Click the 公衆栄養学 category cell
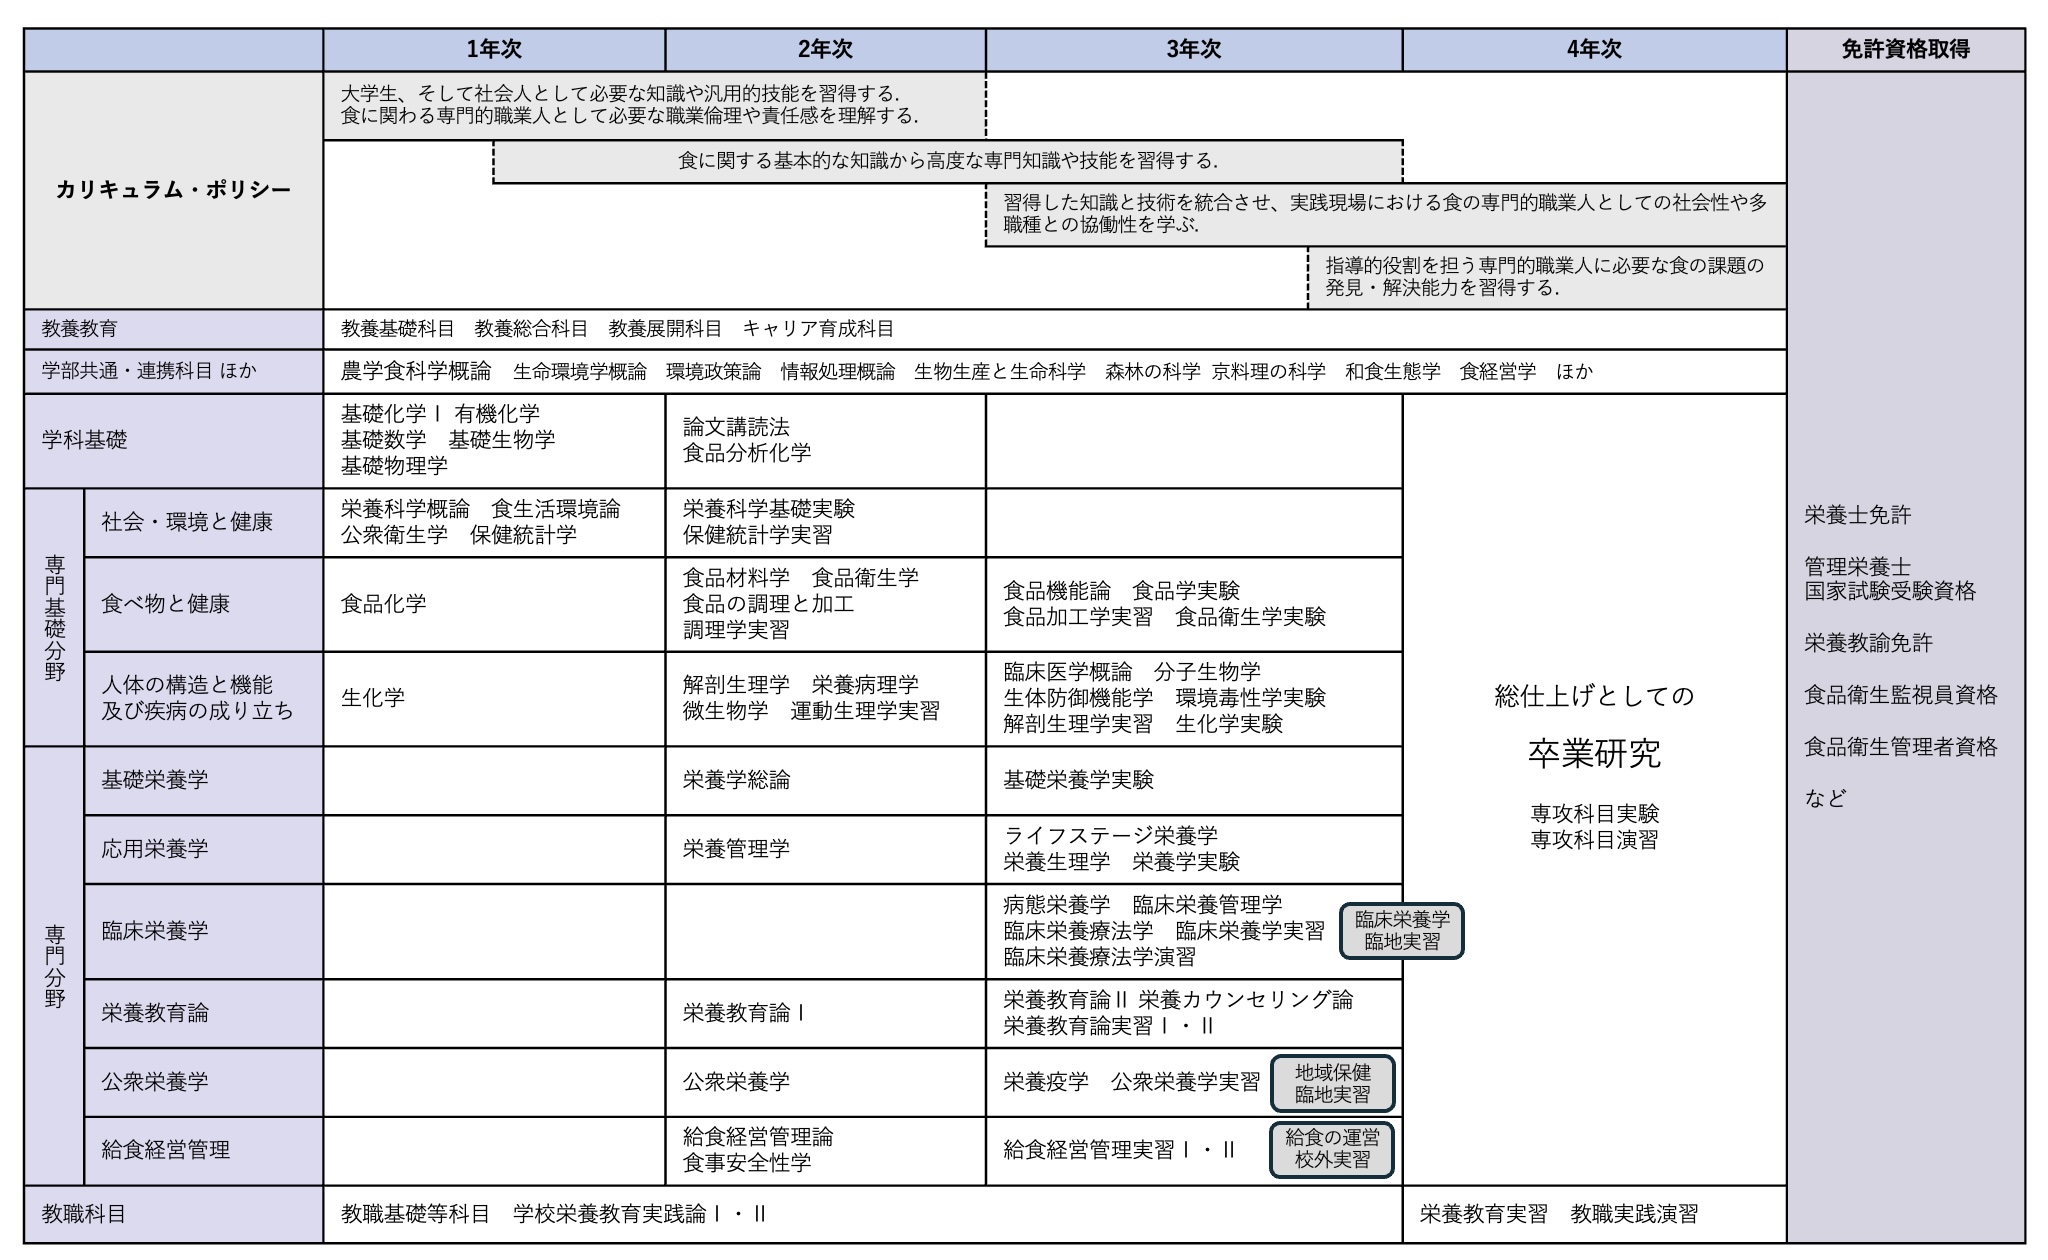The height and width of the screenshot is (1260, 2048). 203,1082
